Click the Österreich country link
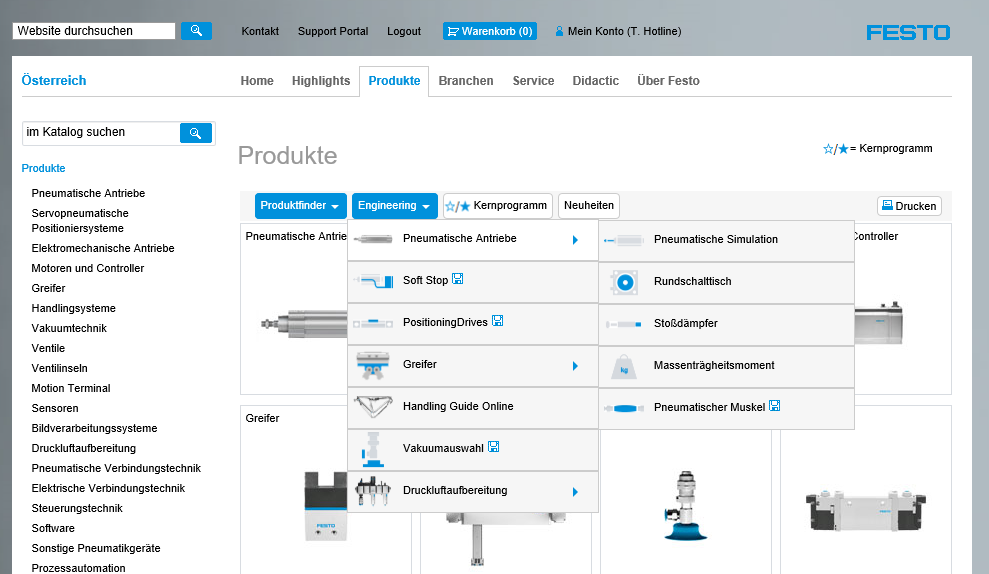This screenshot has width=989, height=574. tap(54, 81)
